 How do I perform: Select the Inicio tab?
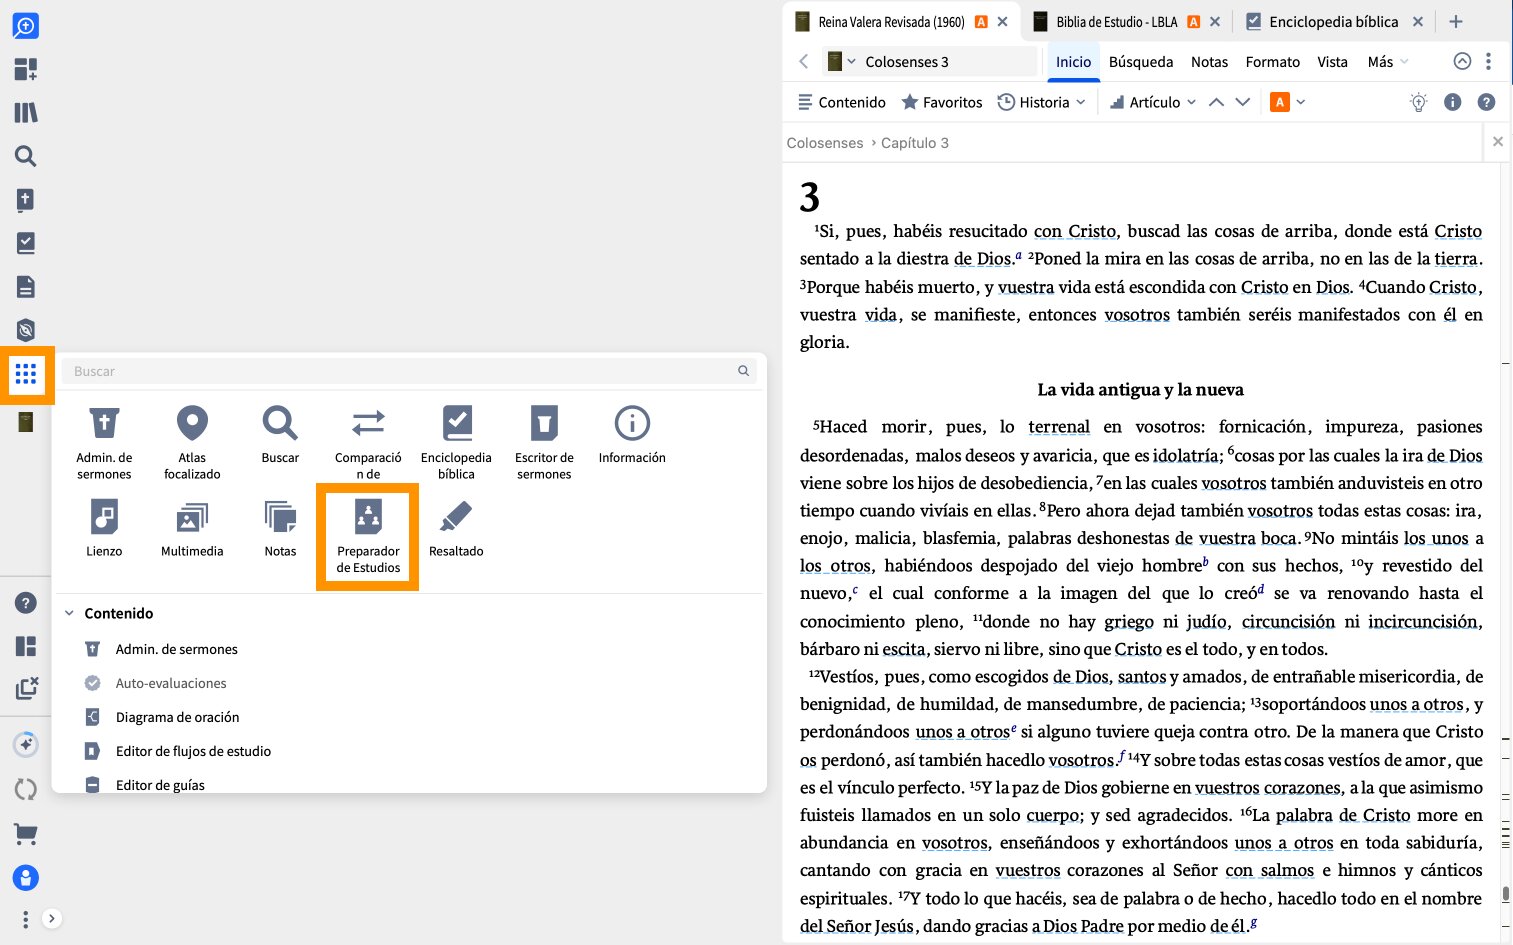pos(1073,62)
